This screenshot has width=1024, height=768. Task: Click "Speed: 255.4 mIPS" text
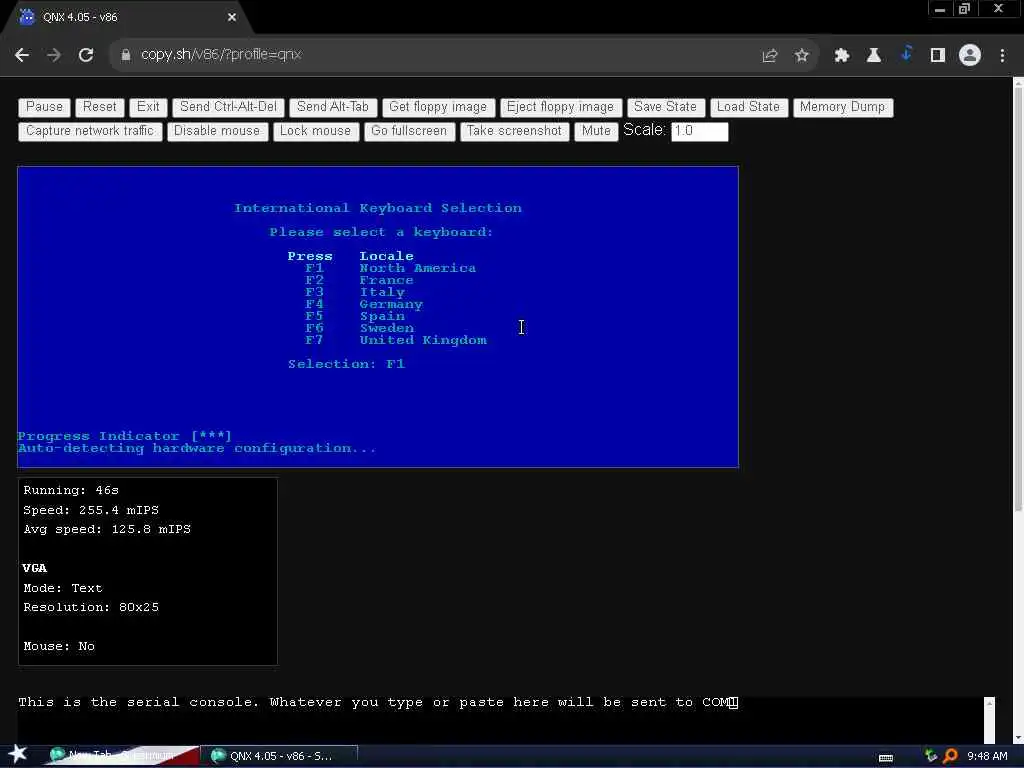click(91, 510)
